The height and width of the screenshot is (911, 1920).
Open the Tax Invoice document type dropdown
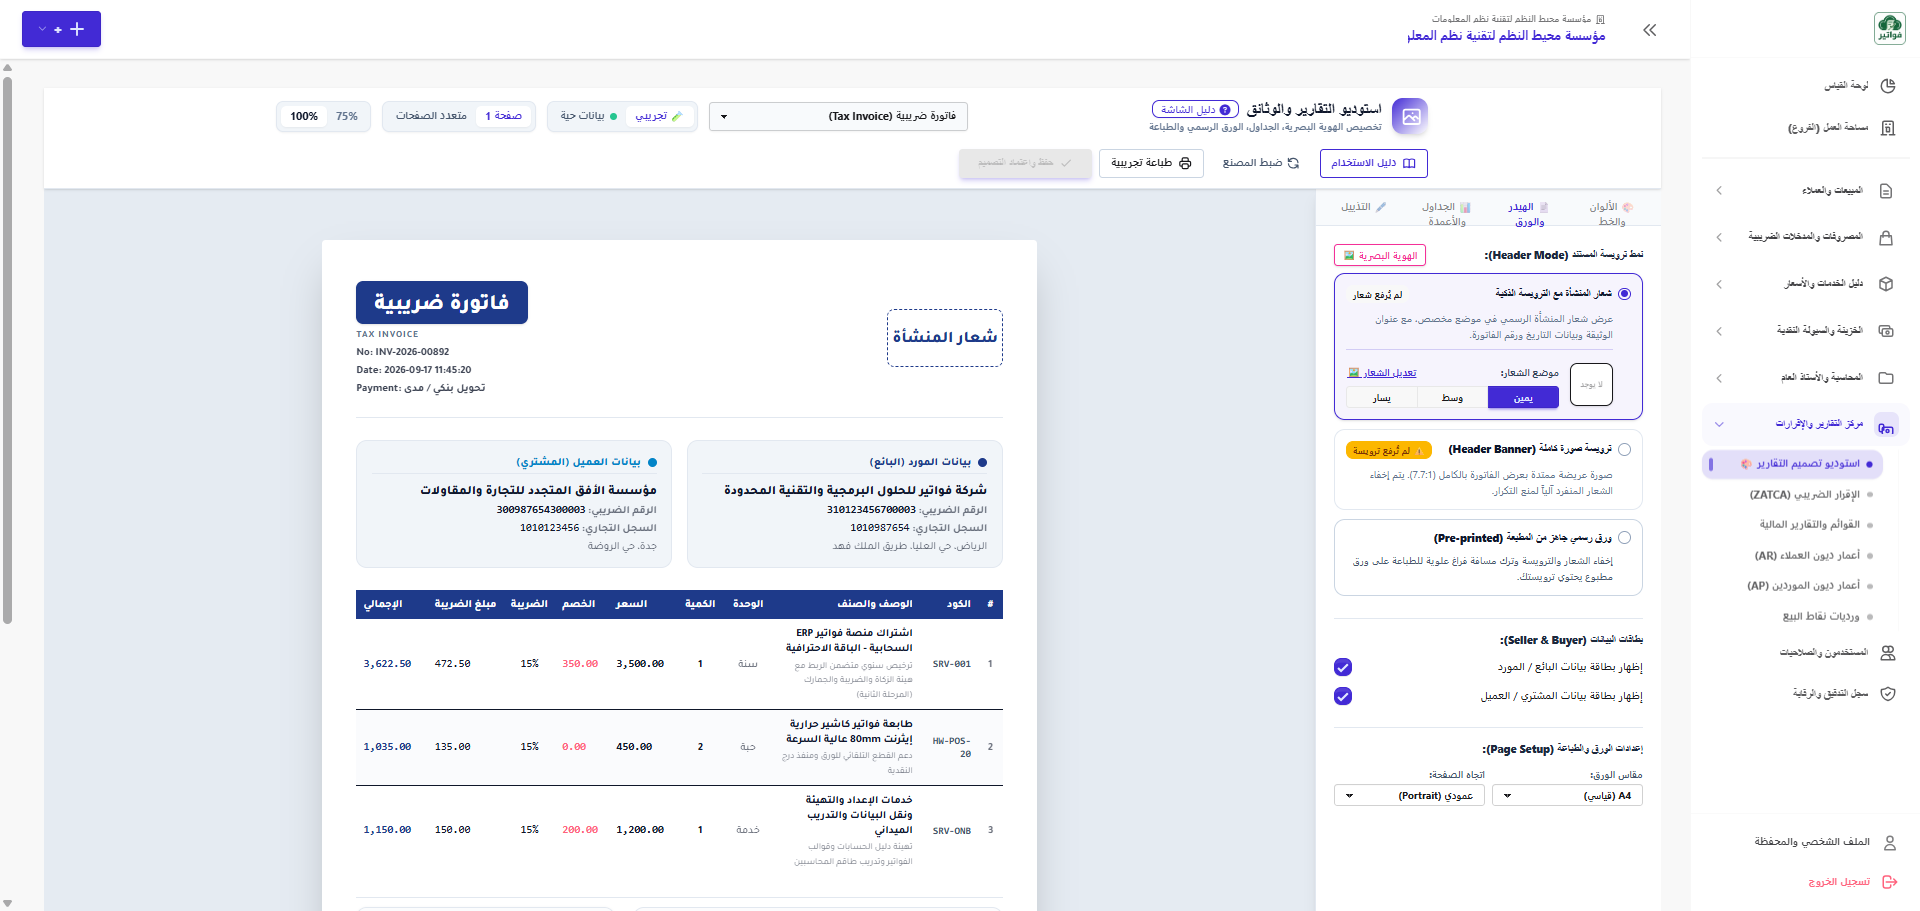pos(838,117)
